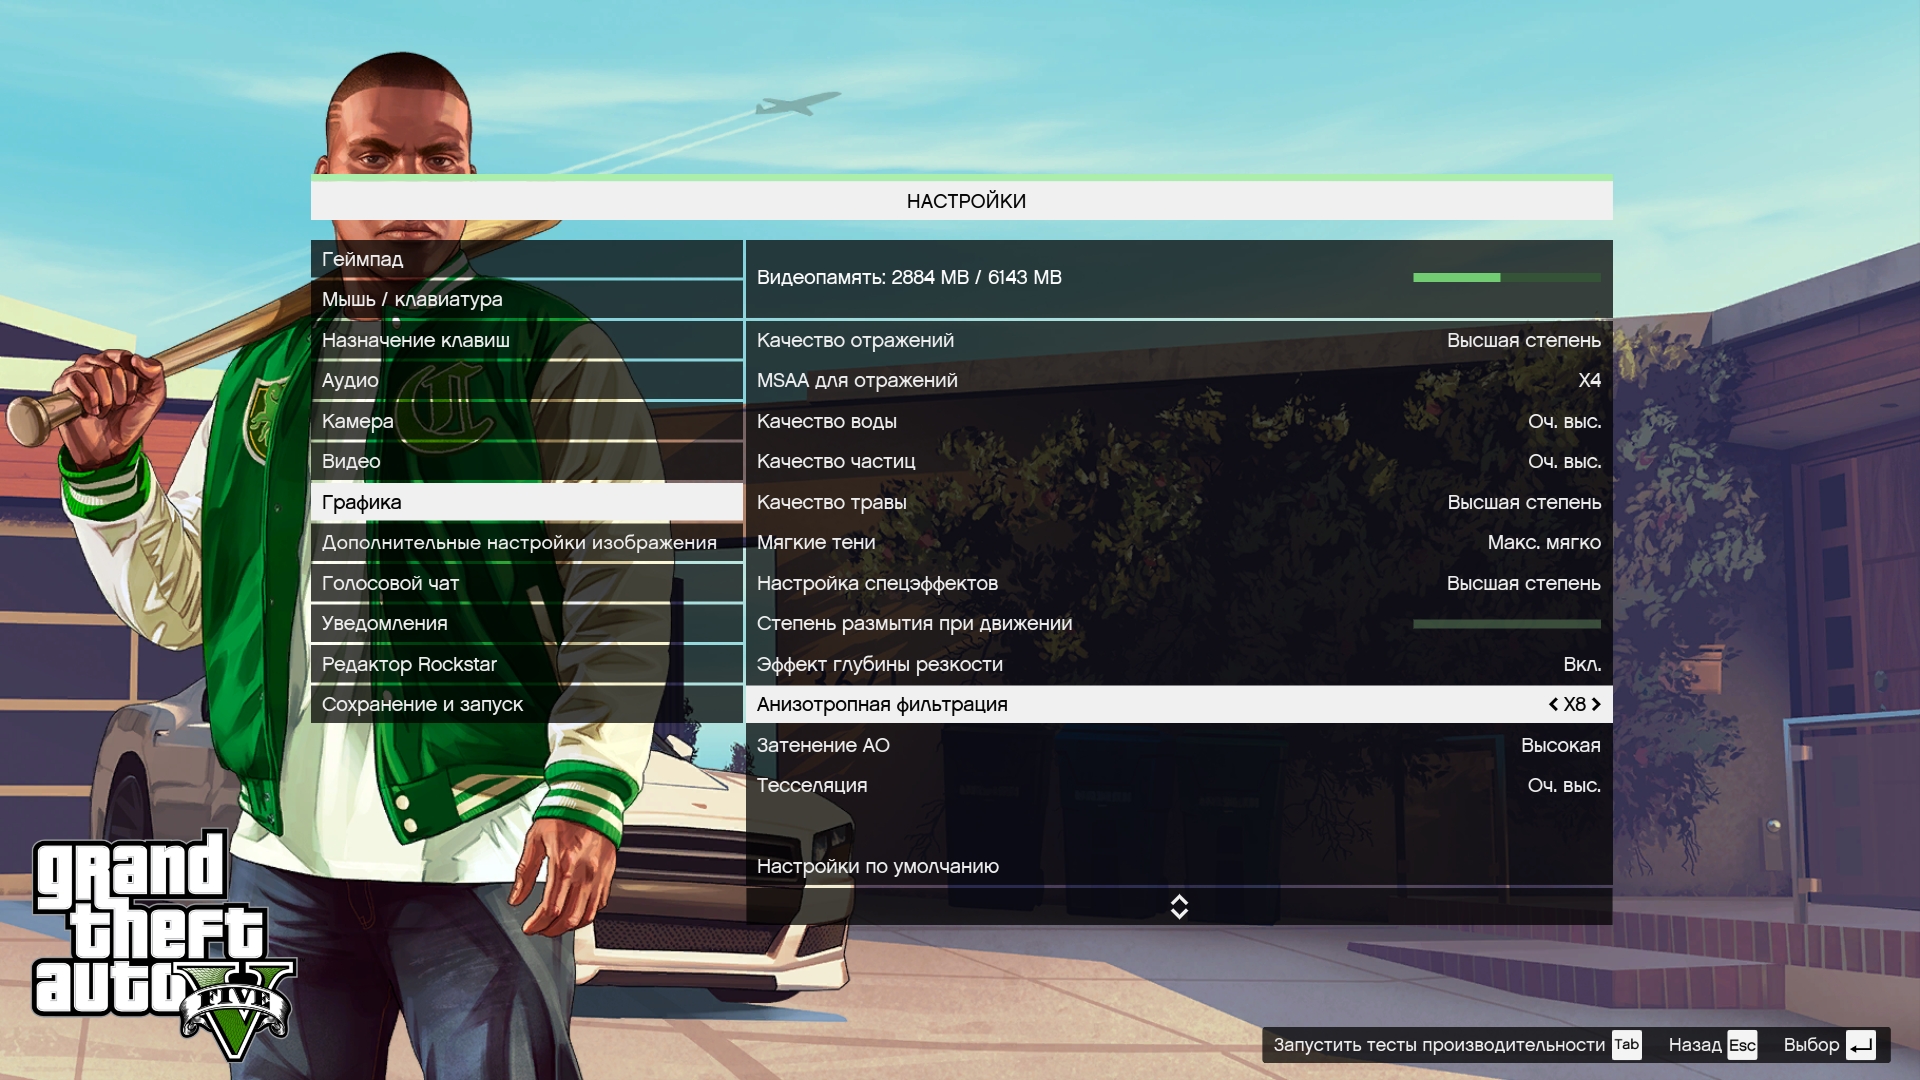Click the Анизотропная фильтрация label
1920x1080 pixels.
pos(882,705)
